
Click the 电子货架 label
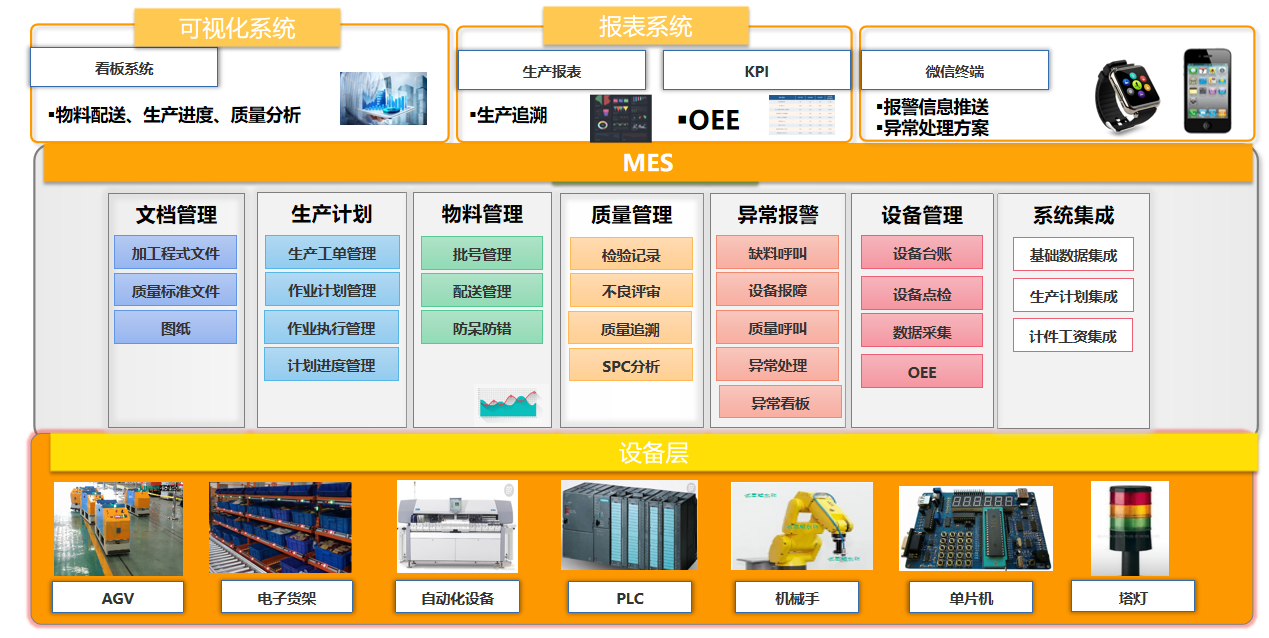click(x=287, y=598)
